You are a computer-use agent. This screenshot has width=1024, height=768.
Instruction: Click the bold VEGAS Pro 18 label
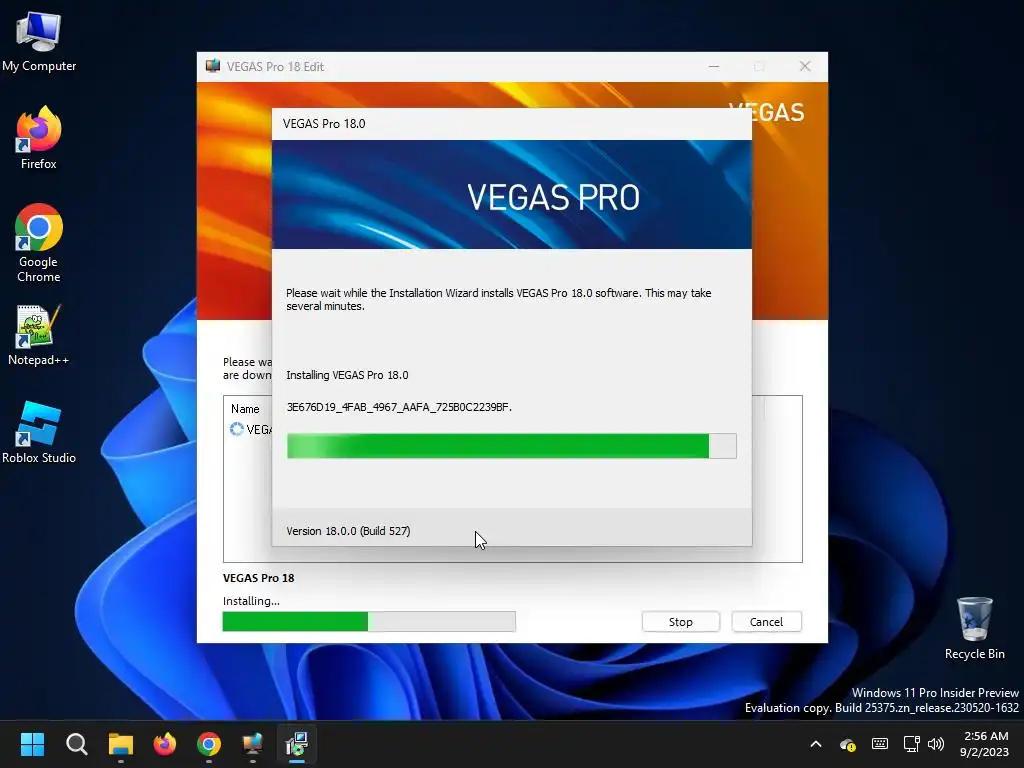259,578
